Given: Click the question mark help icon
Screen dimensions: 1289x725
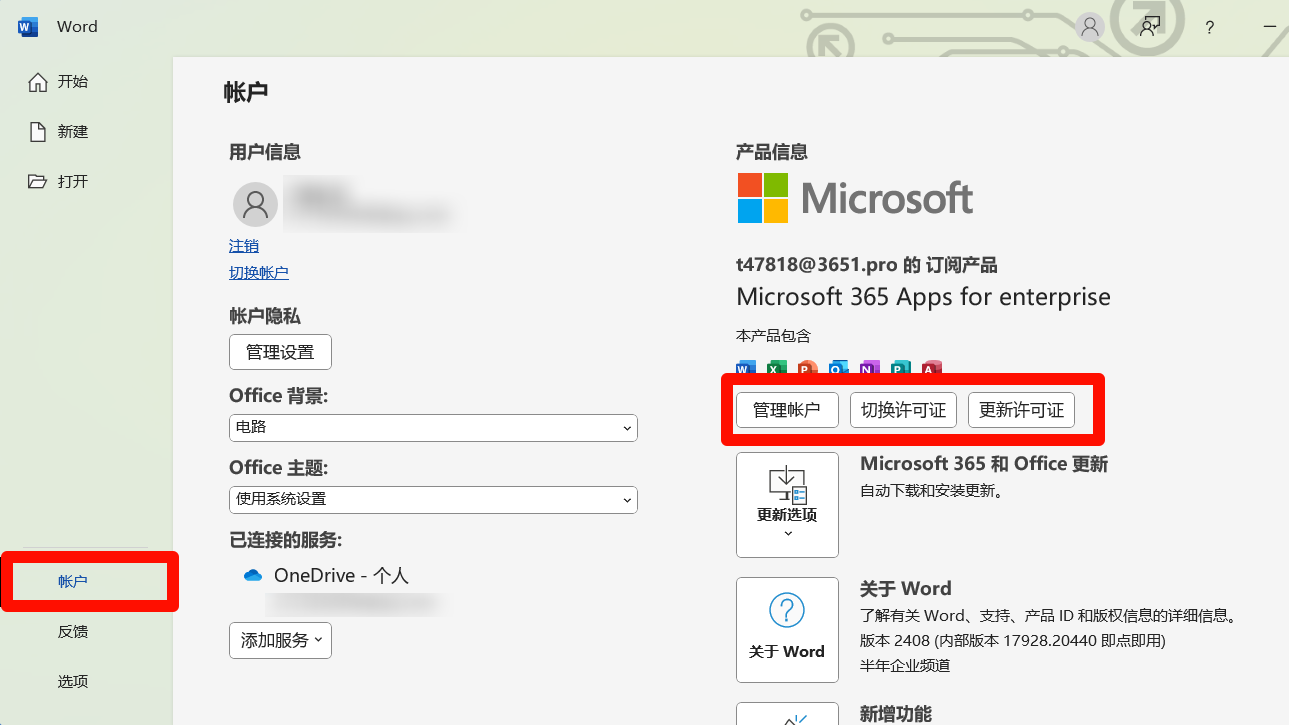Looking at the screenshot, I should 1209,28.
